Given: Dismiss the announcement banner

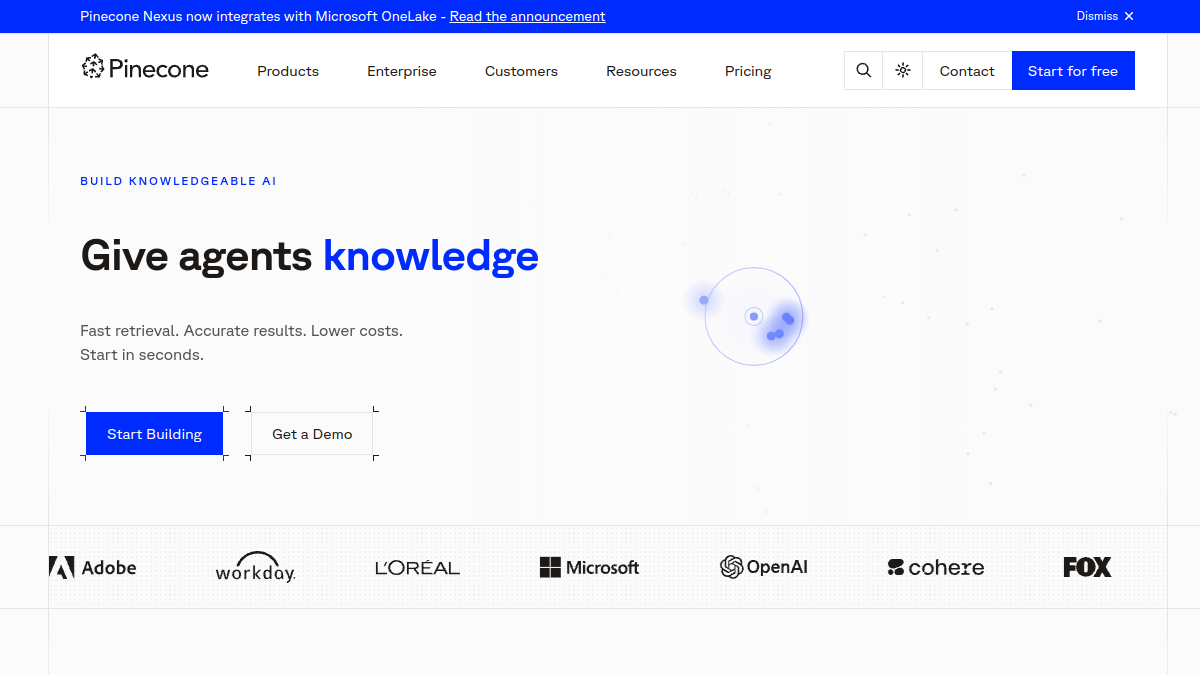Looking at the screenshot, I should click(x=1105, y=16).
